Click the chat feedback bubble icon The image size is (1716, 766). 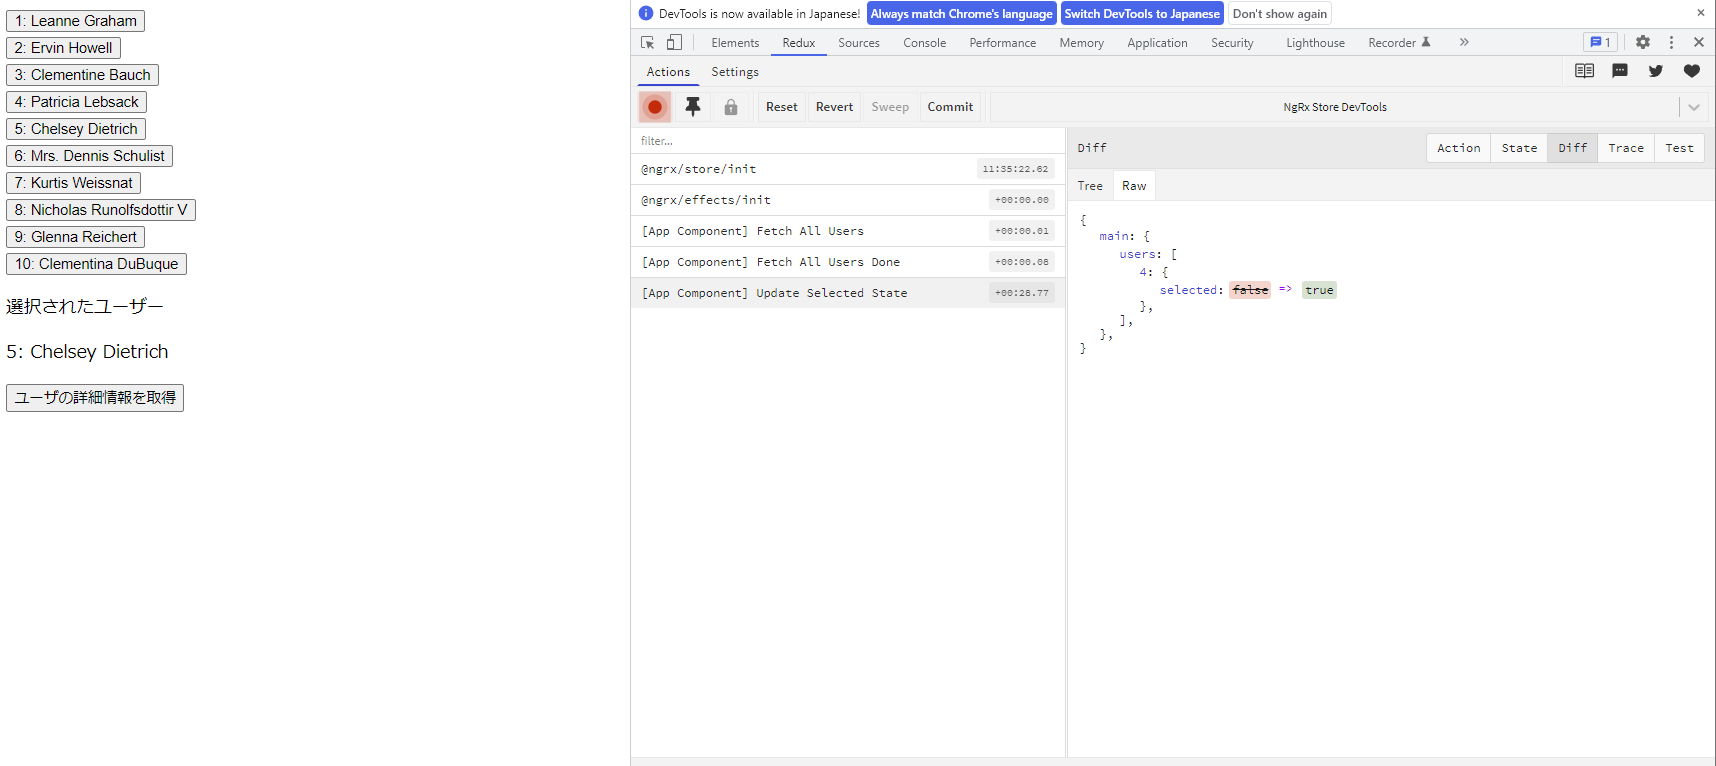[1620, 71]
